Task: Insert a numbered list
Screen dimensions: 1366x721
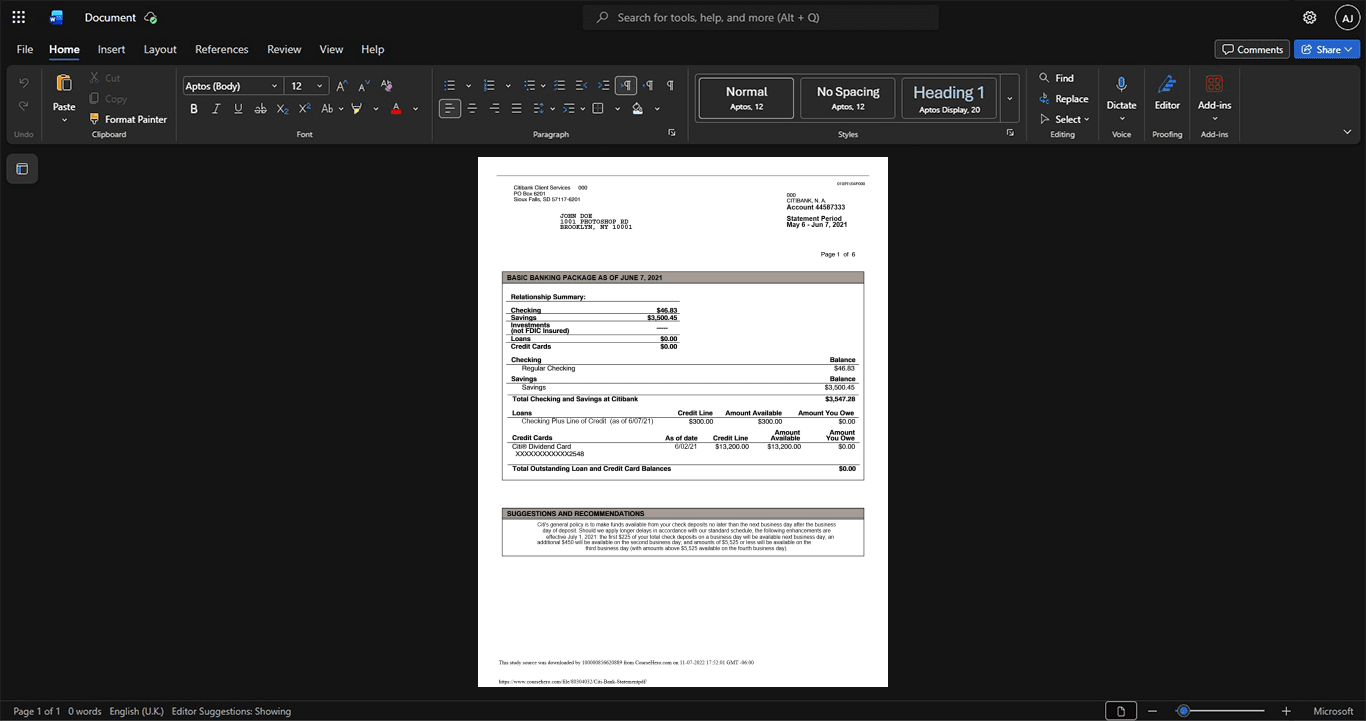Action: (489, 86)
